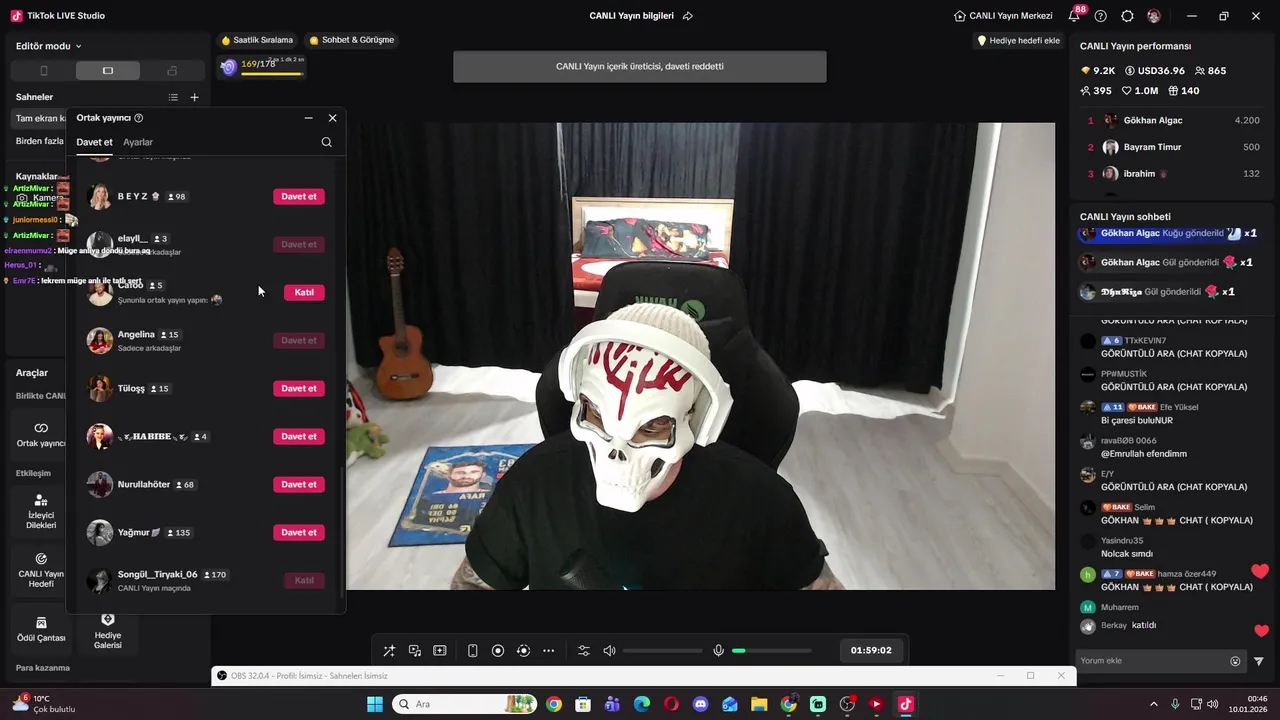Open Songül_Tiryaki_06 list entry
Viewport: 1280px width, 720px height.
[x=205, y=580]
